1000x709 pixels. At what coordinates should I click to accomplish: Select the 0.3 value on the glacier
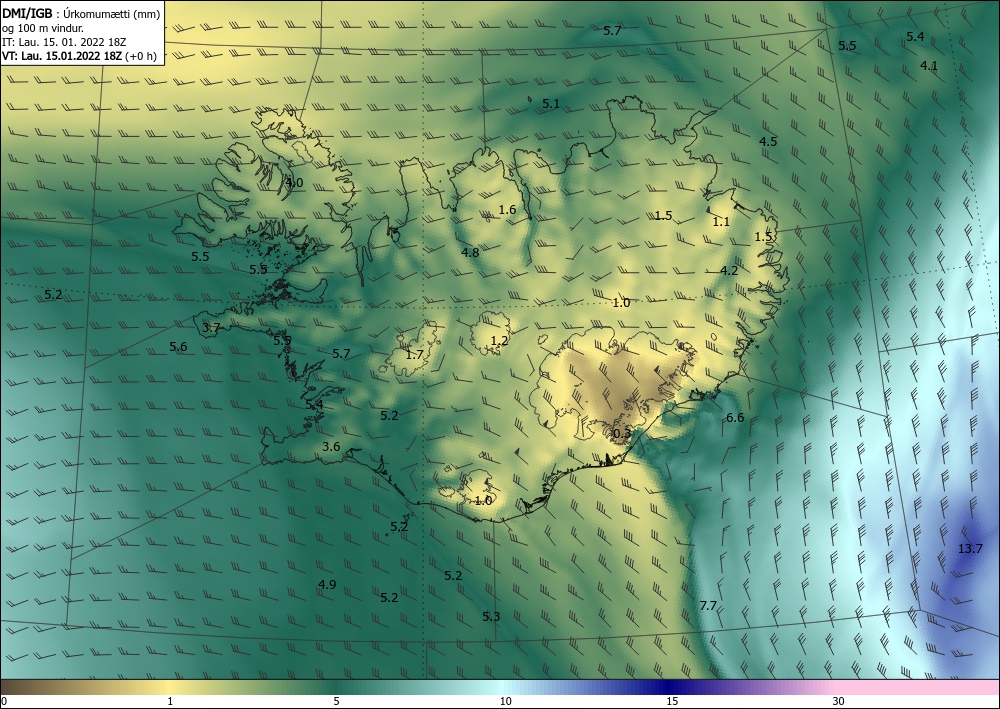coord(622,434)
